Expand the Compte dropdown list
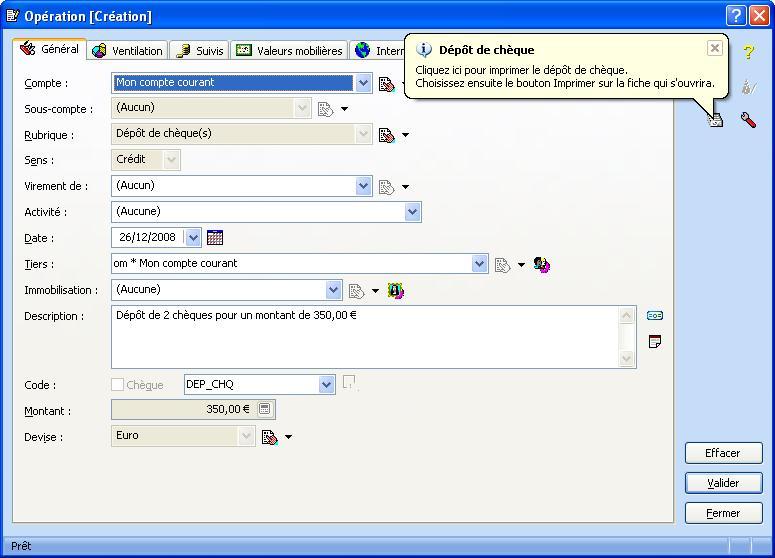 pyautogui.click(x=363, y=83)
